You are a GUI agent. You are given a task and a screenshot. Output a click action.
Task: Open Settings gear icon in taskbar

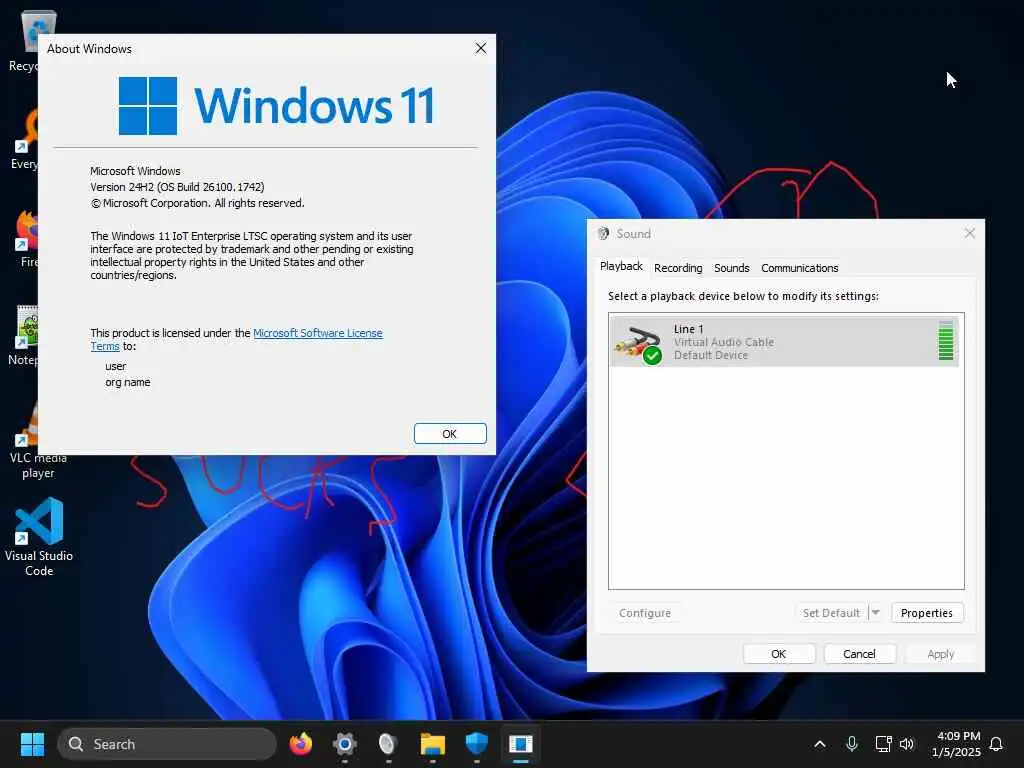tap(345, 744)
